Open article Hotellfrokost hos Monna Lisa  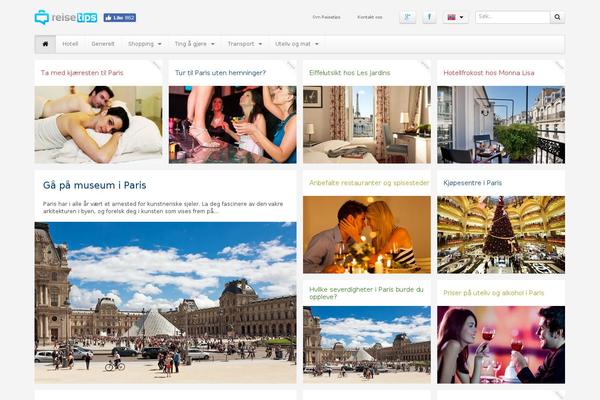point(489,73)
